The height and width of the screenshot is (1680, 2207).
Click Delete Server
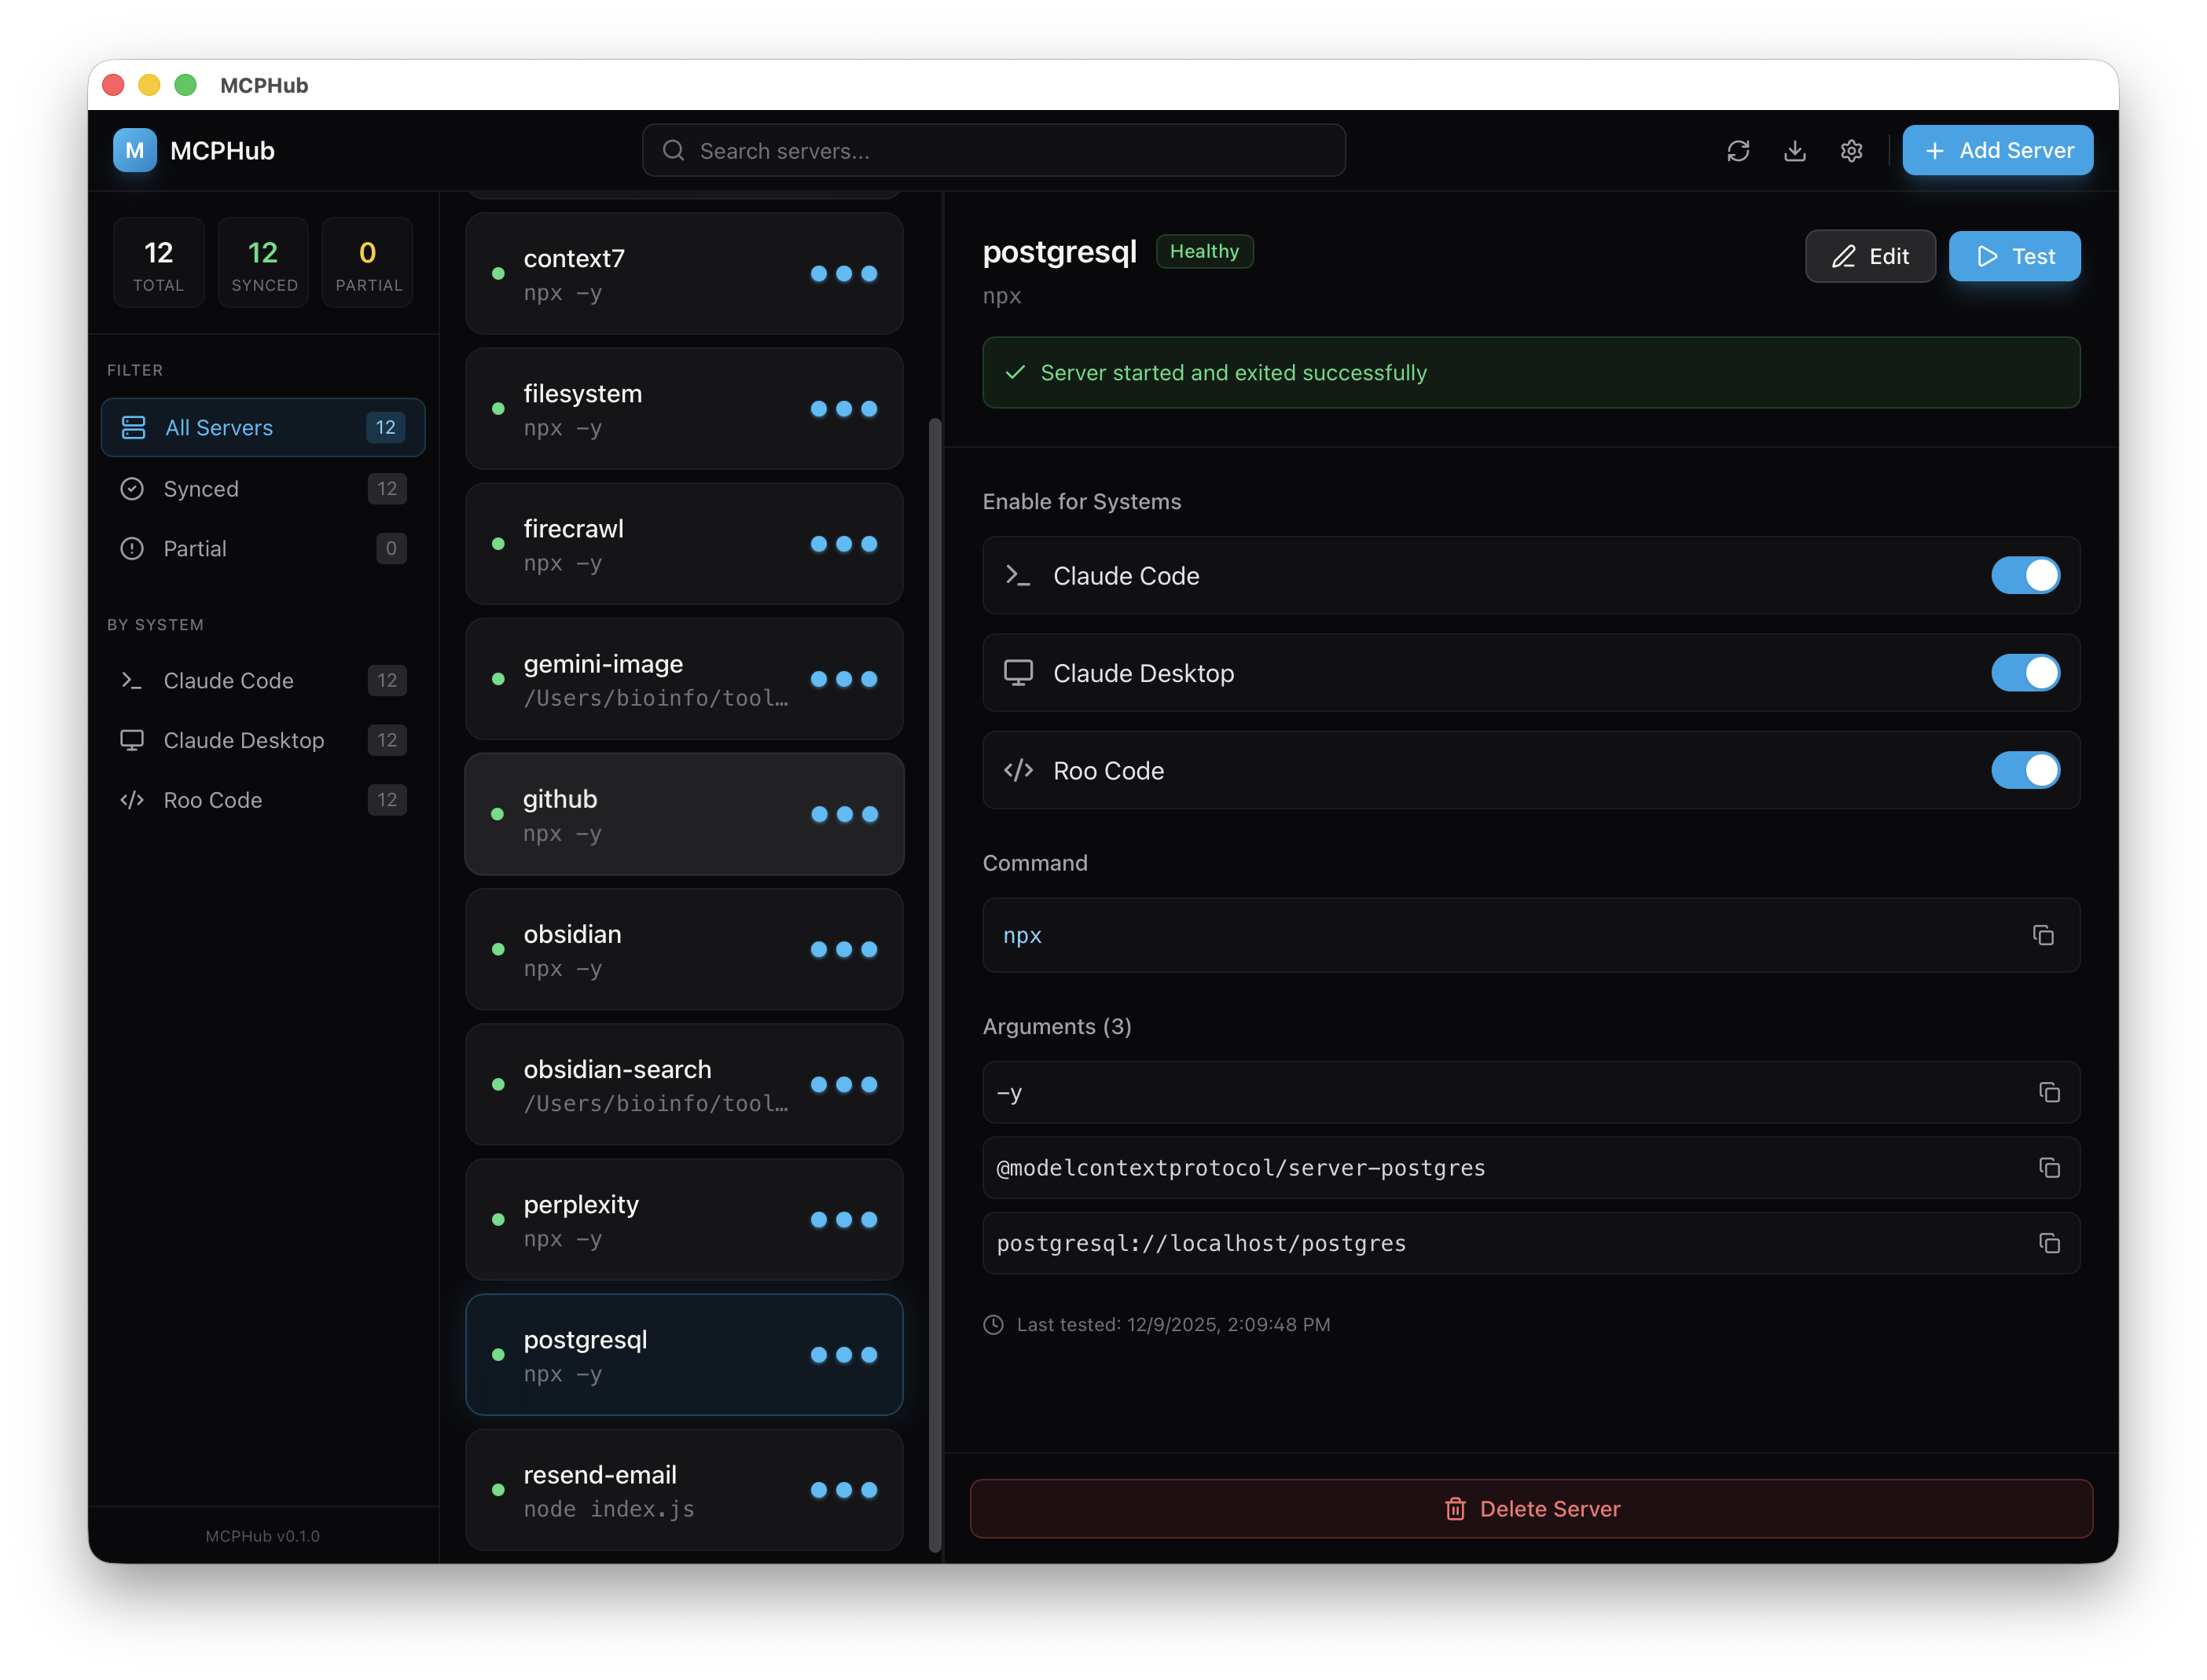(1531, 1509)
